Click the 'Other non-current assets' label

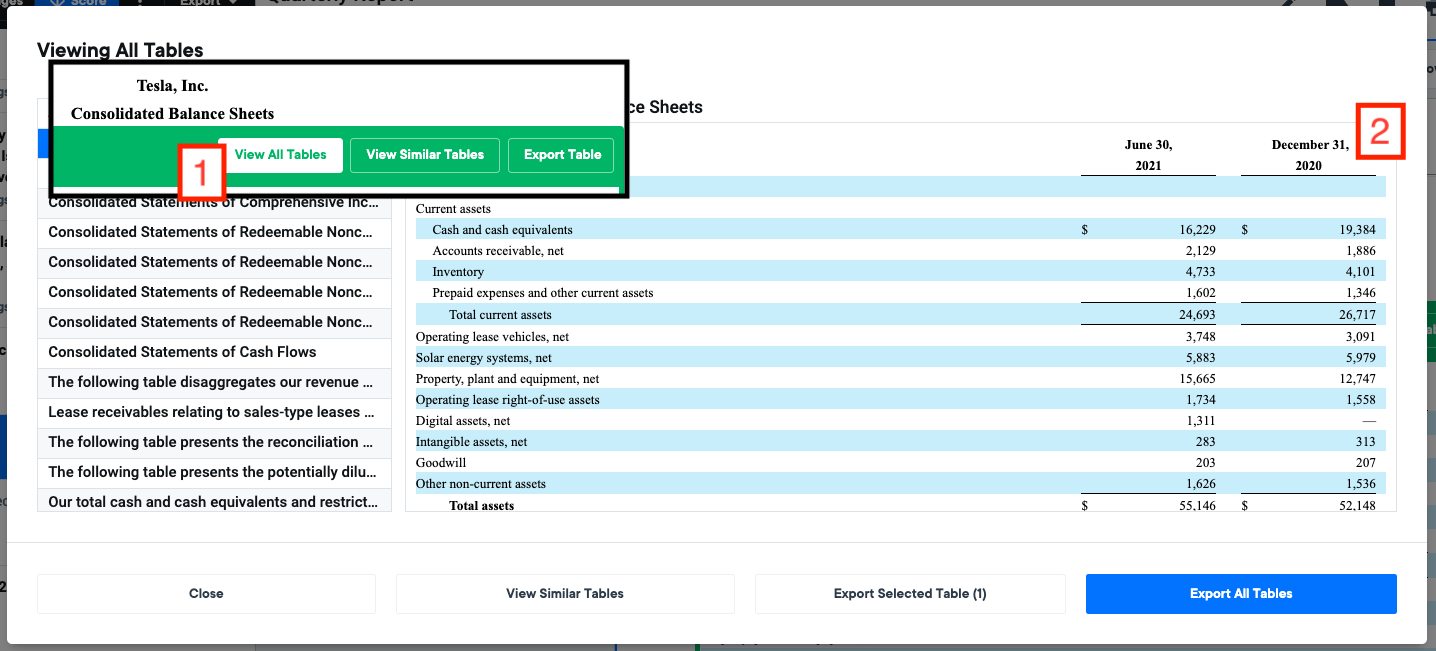click(481, 484)
